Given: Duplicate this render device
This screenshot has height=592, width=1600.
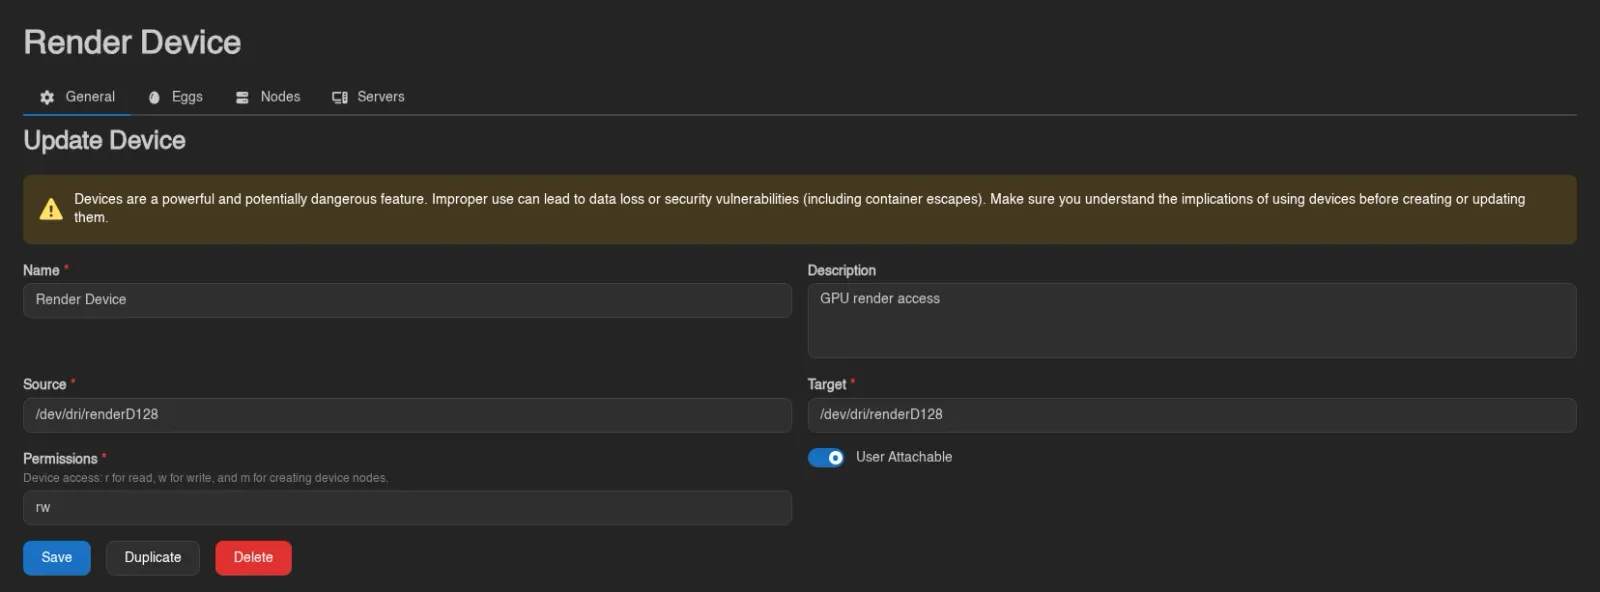Looking at the screenshot, I should [153, 558].
